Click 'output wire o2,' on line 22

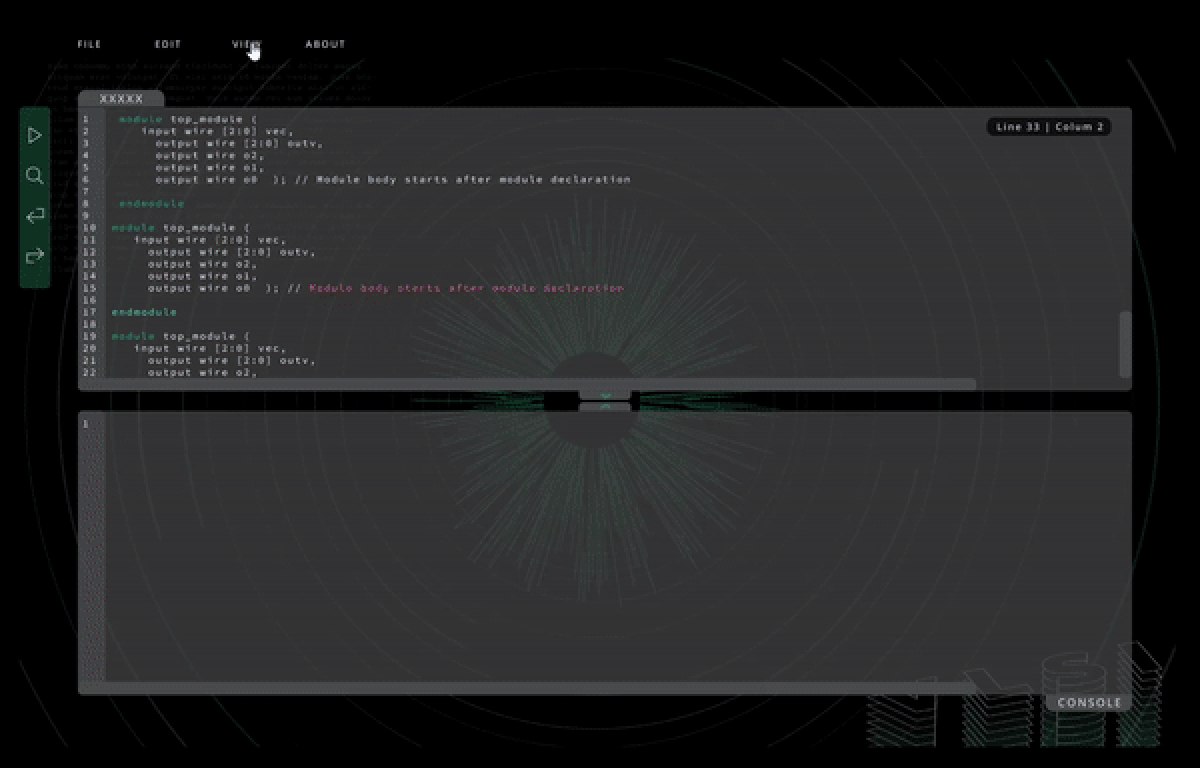pyautogui.click(x=202, y=372)
